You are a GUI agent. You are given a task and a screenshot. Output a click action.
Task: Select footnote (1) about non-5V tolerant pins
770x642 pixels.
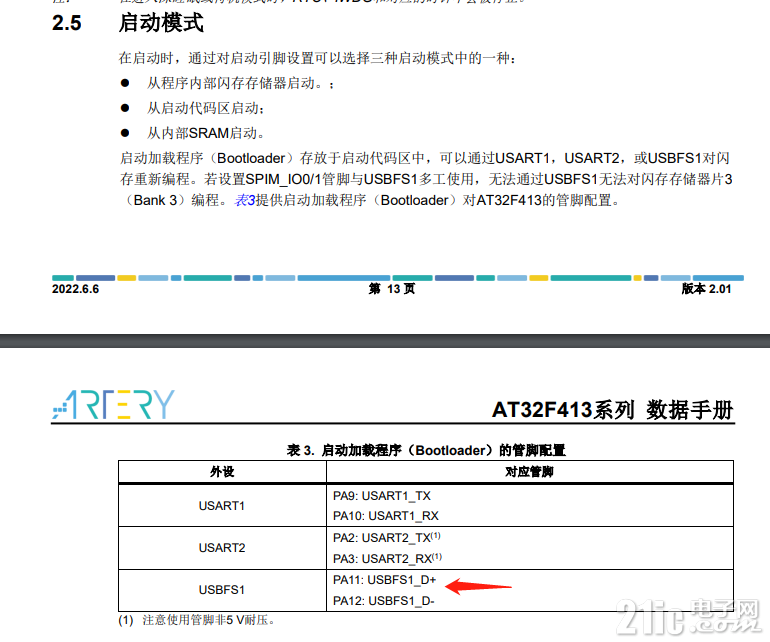pyautogui.click(x=196, y=620)
